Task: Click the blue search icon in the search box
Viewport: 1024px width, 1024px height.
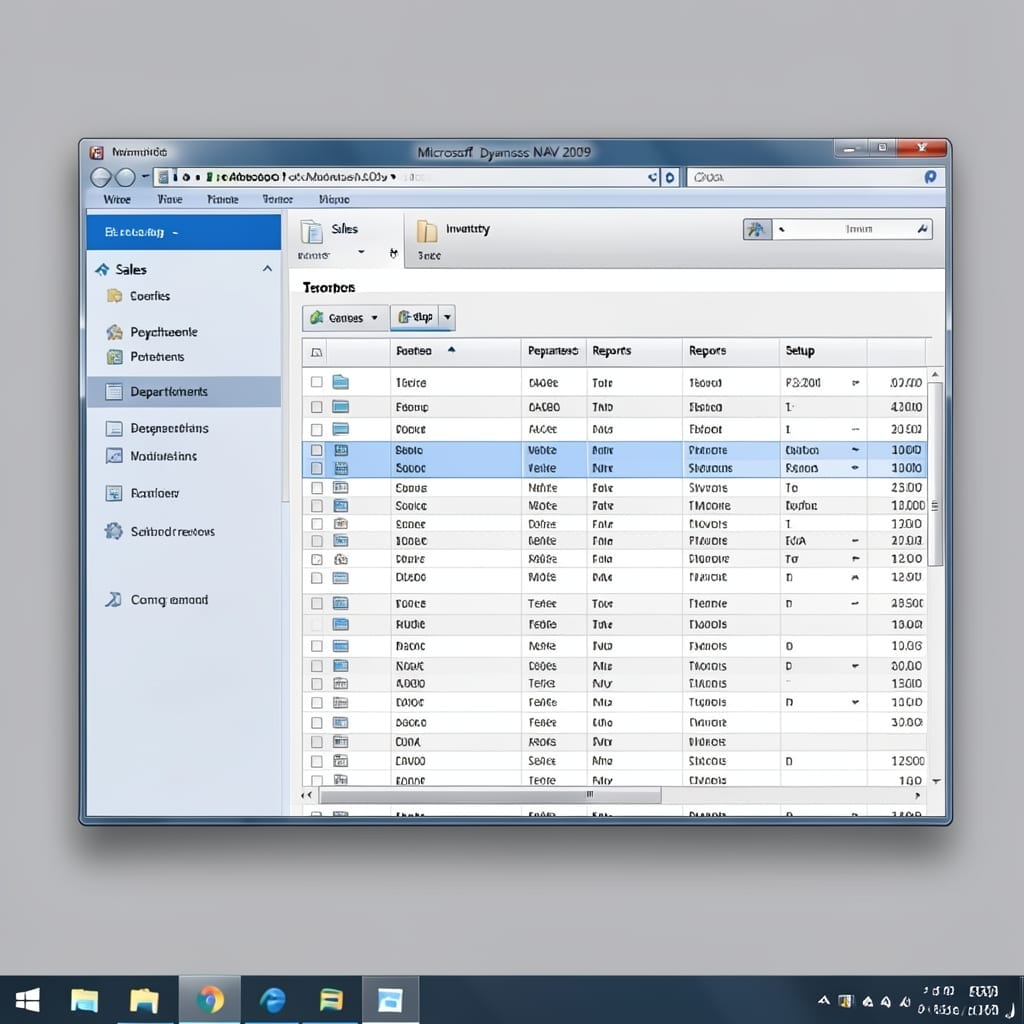Action: (x=930, y=176)
